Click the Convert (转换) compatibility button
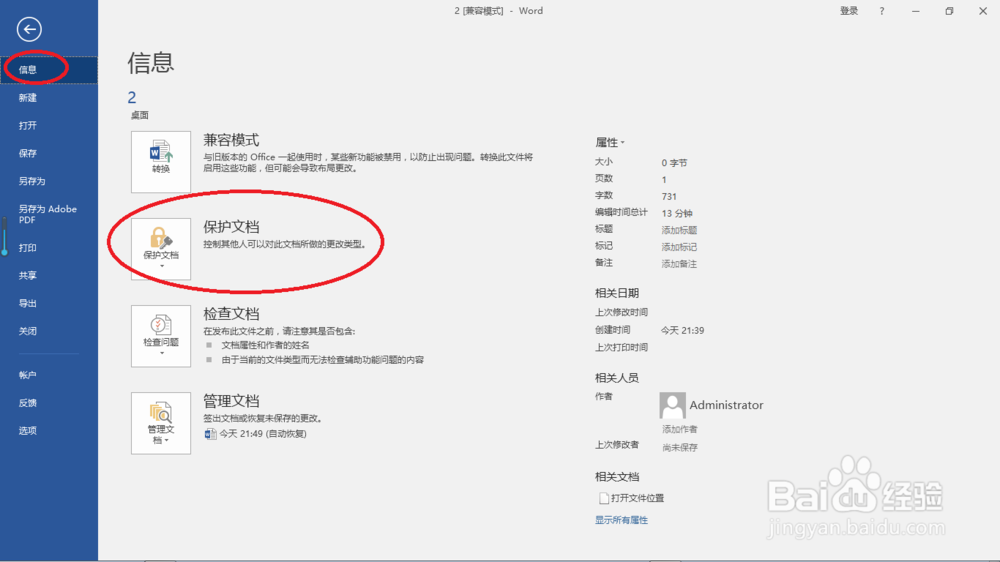 pos(161,162)
